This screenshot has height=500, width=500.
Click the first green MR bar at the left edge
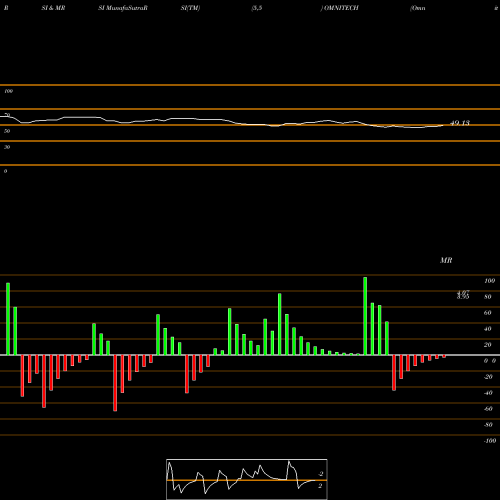point(8,319)
